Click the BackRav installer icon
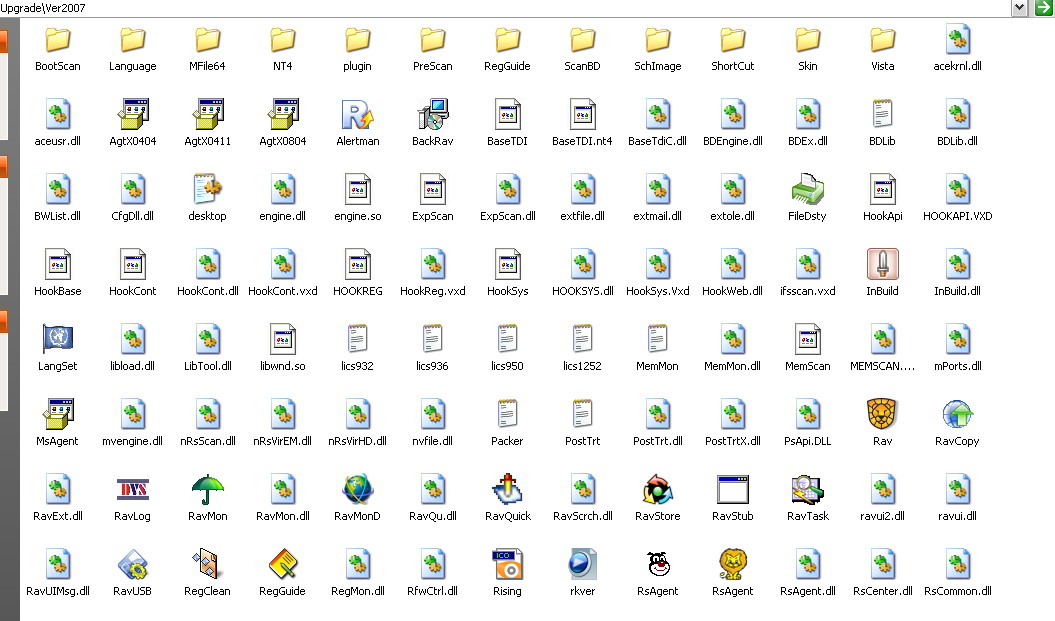This screenshot has height=621, width=1055. [432, 114]
